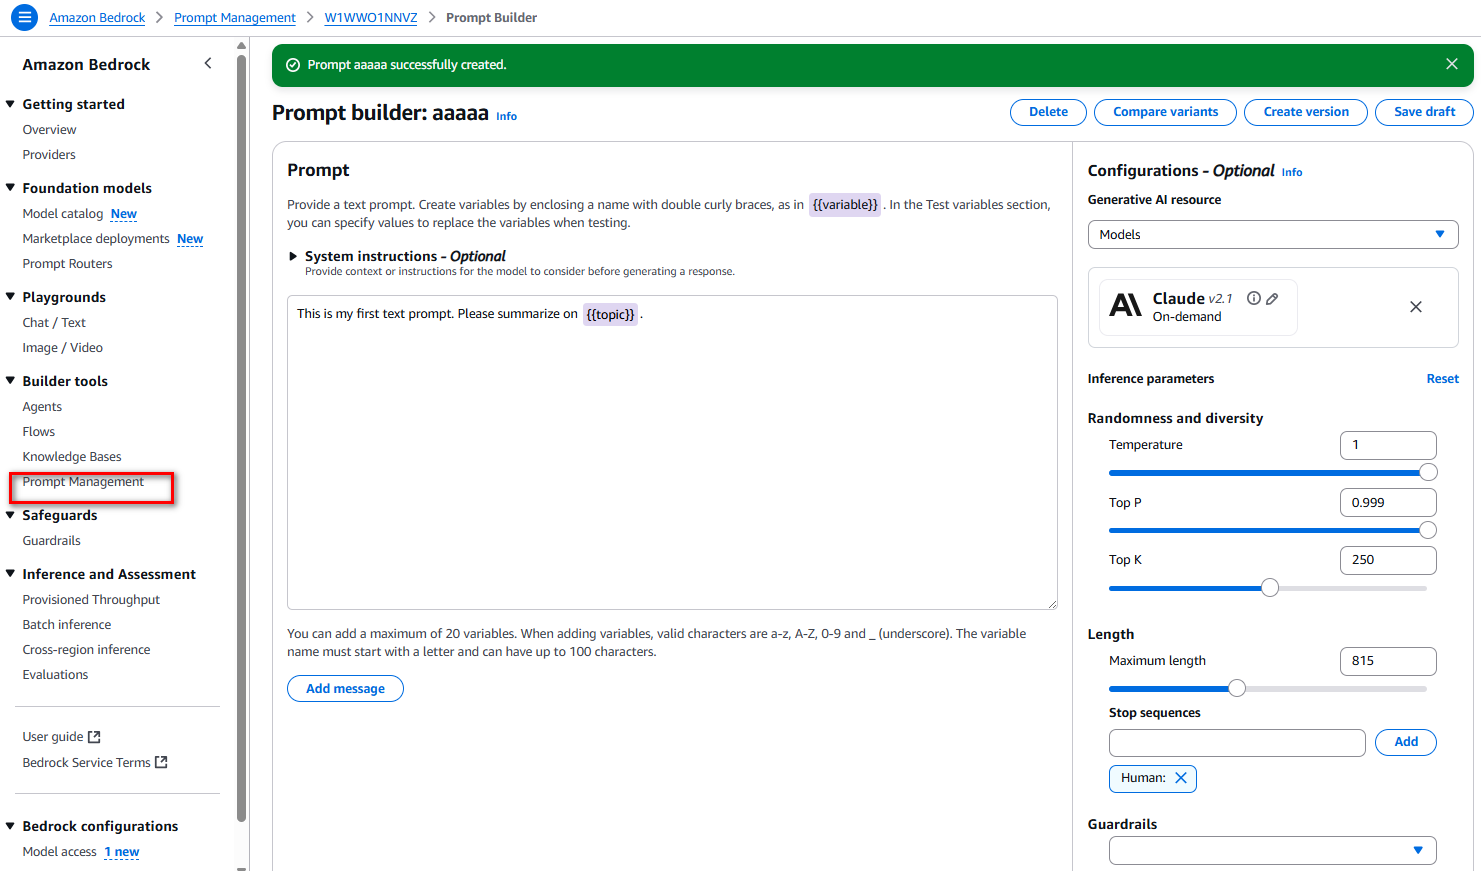Click Create version button
1481x871 pixels.
tap(1306, 112)
